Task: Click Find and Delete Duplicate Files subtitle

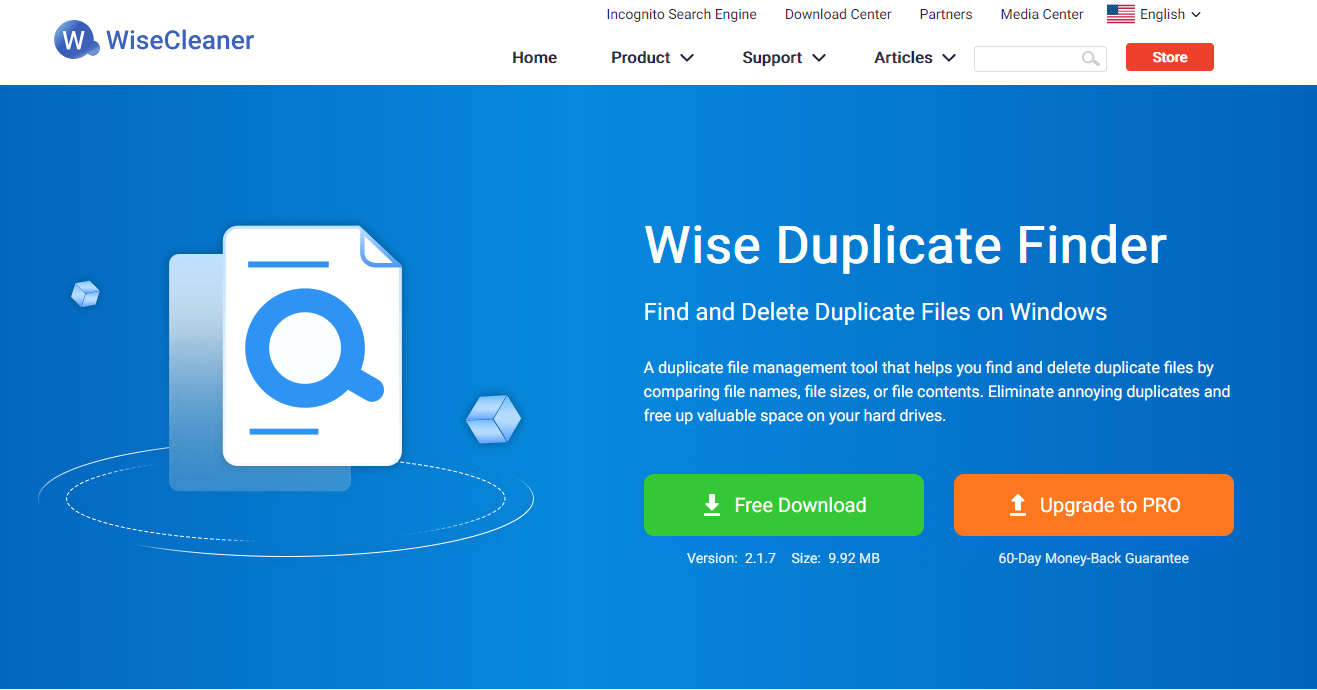Action: tap(875, 312)
